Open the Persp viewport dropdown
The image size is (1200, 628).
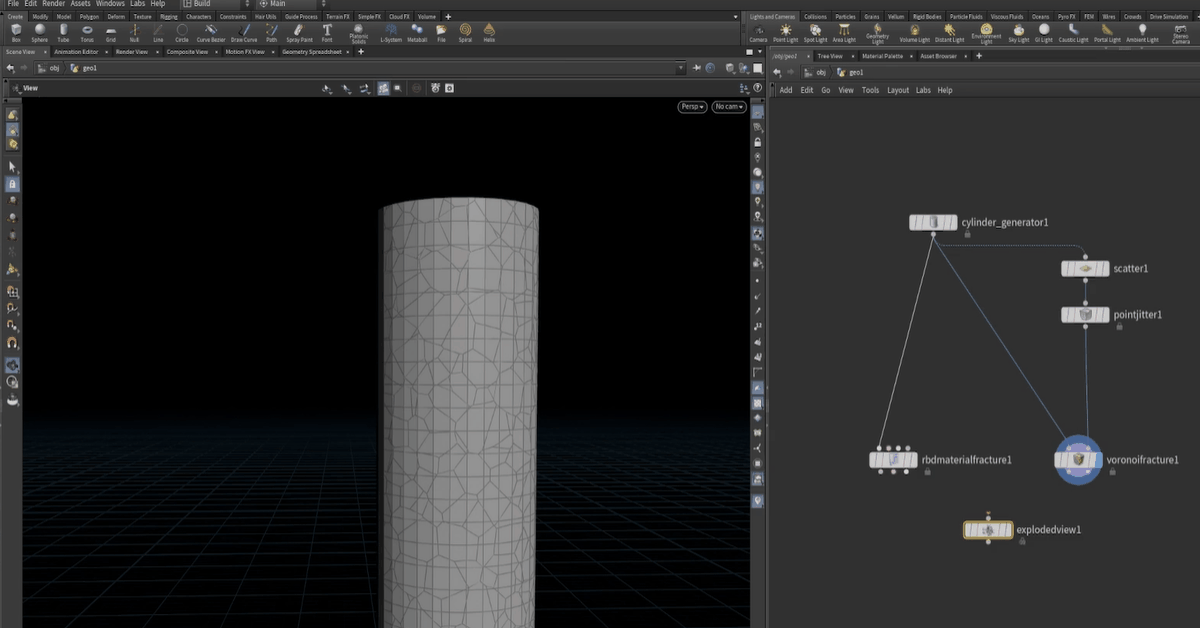692,106
